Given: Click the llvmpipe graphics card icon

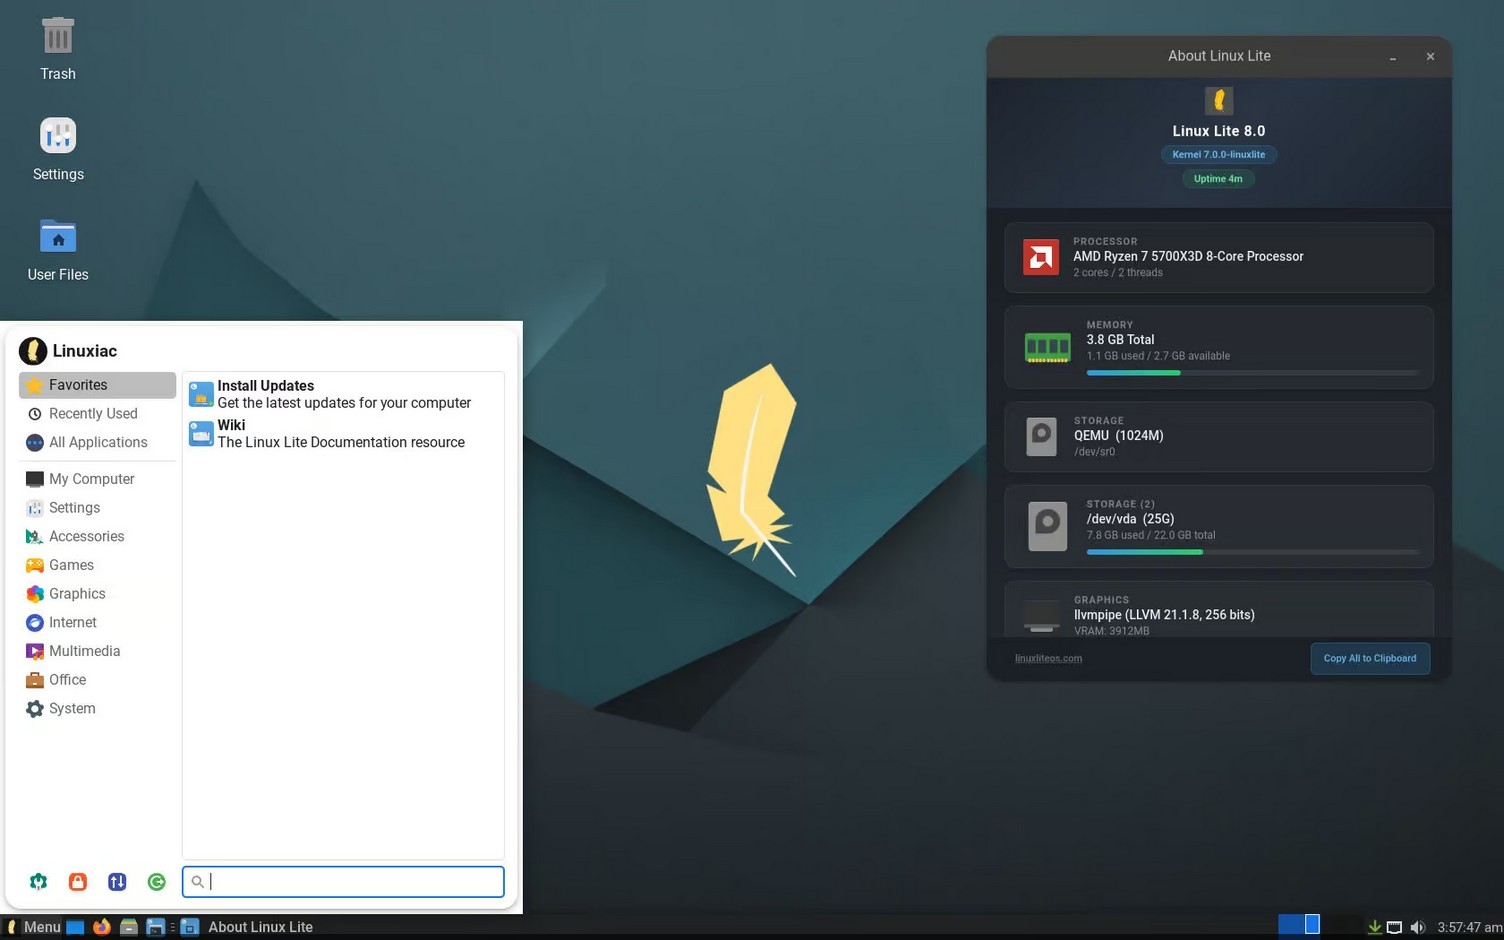Looking at the screenshot, I should pos(1041,616).
